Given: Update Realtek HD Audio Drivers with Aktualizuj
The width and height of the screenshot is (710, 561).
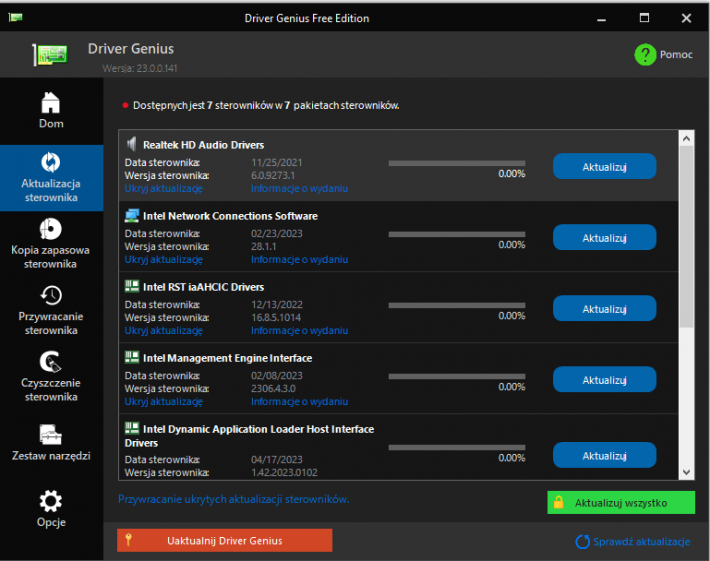Looking at the screenshot, I should click(604, 166).
